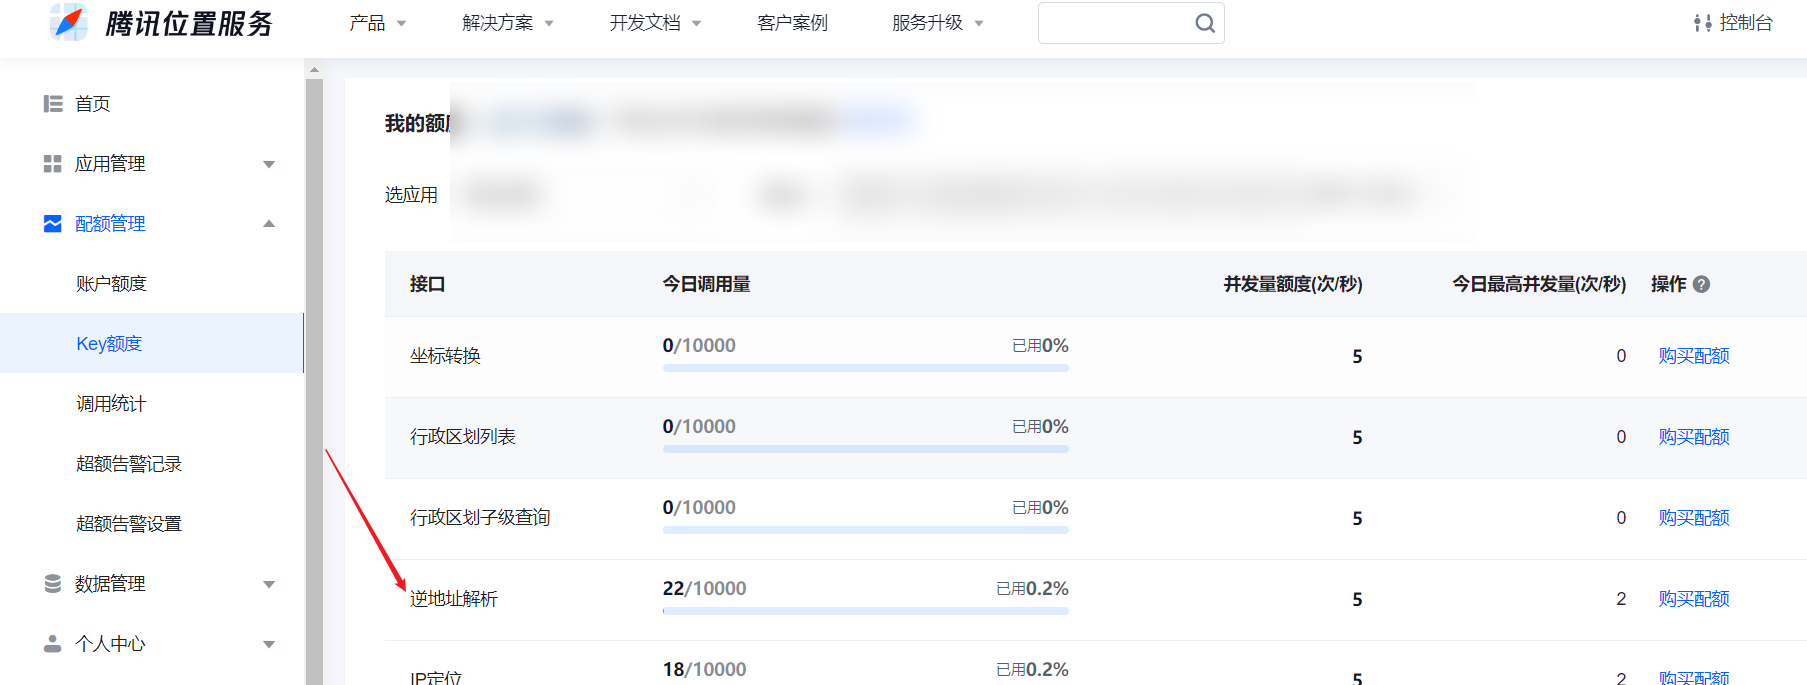Click the 数据管理 database icon
Screen dimensions: 1807x685
pyautogui.click(x=53, y=584)
